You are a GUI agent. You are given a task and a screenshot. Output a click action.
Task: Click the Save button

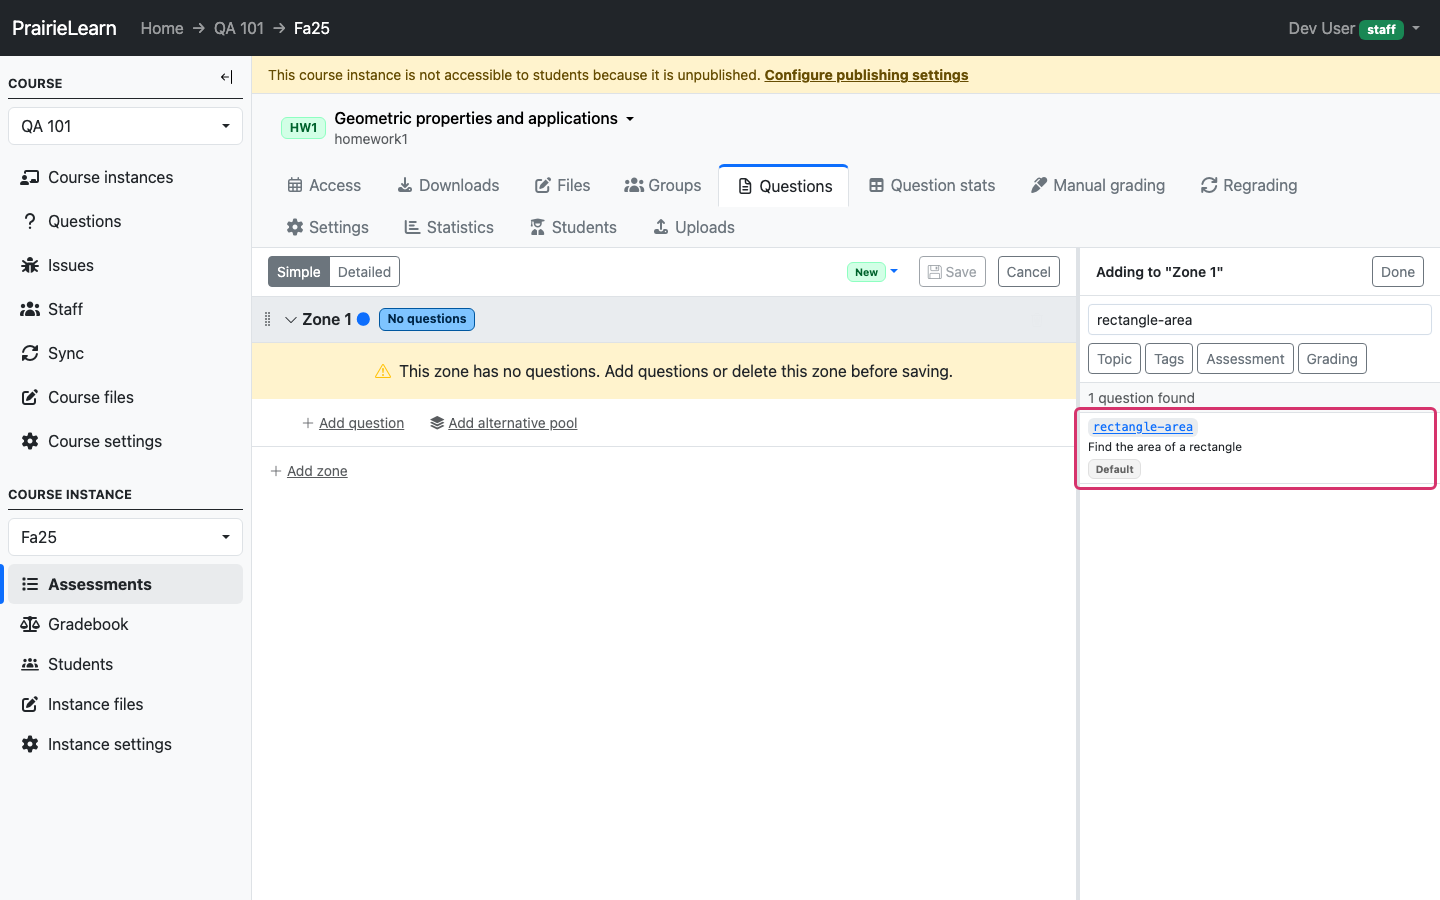tap(952, 272)
